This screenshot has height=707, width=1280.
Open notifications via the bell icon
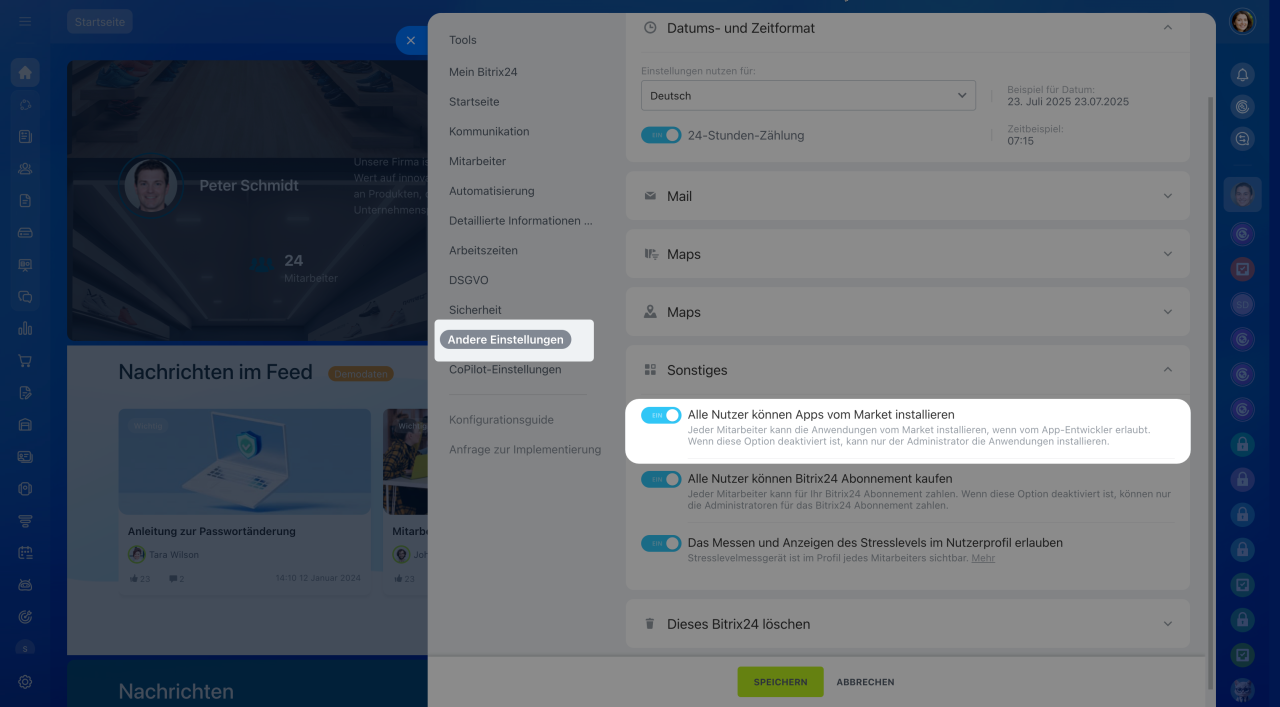tap(1242, 74)
